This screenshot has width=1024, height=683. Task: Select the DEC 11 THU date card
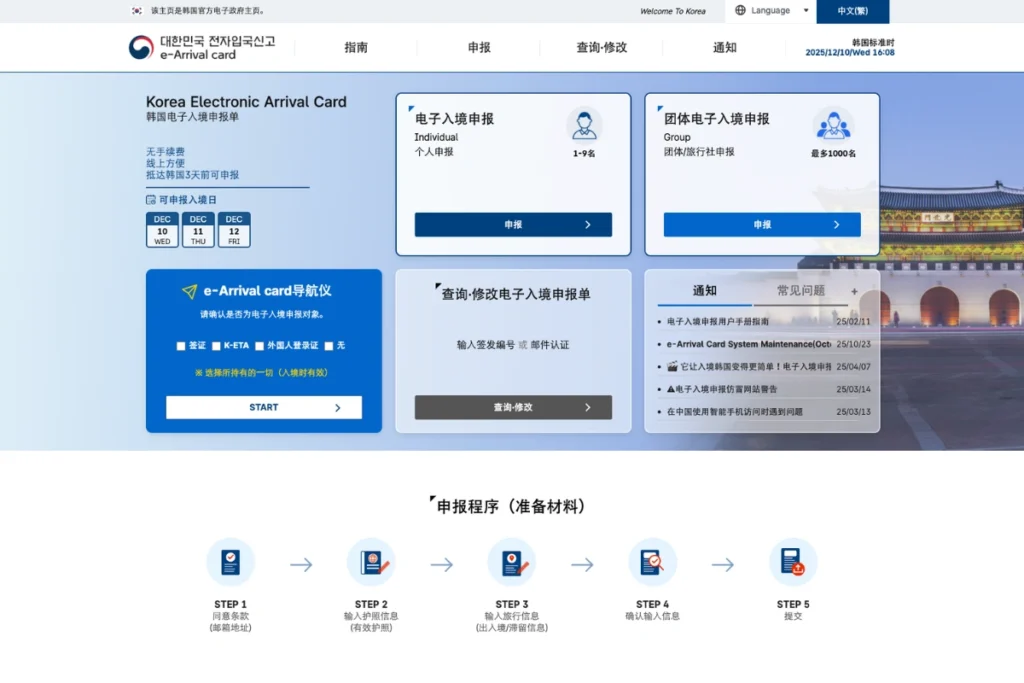click(x=197, y=230)
